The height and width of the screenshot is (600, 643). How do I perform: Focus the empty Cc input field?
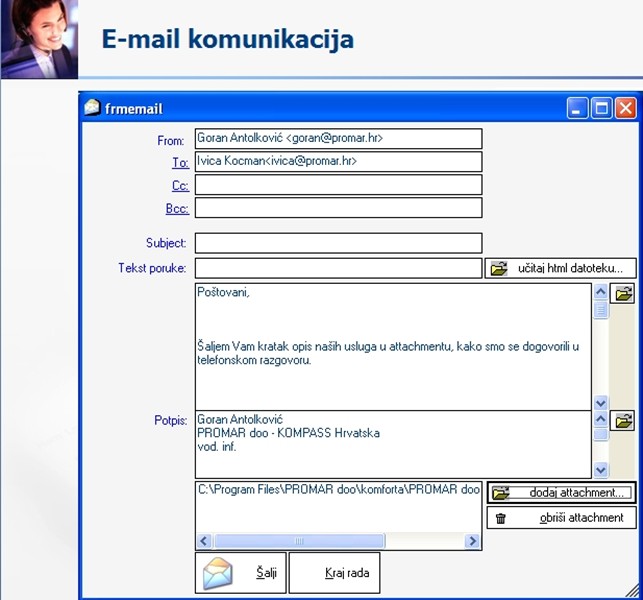tap(338, 185)
